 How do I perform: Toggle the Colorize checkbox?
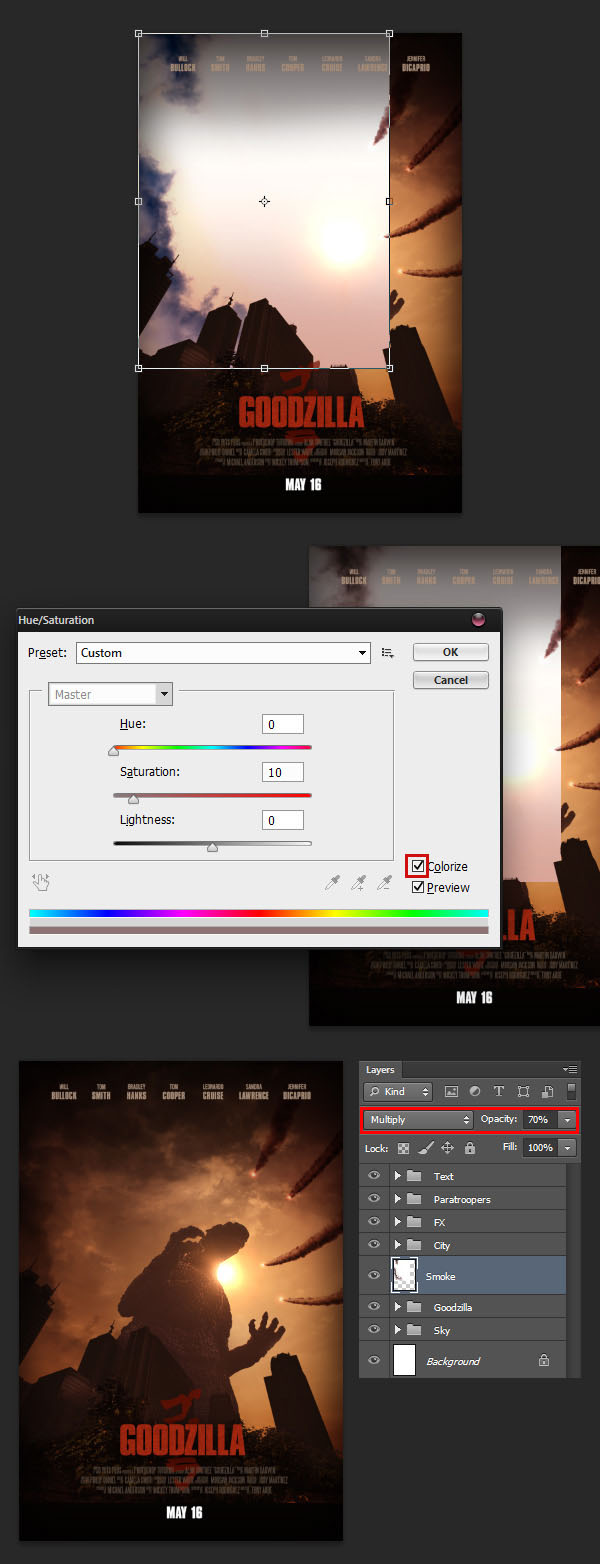[x=418, y=867]
